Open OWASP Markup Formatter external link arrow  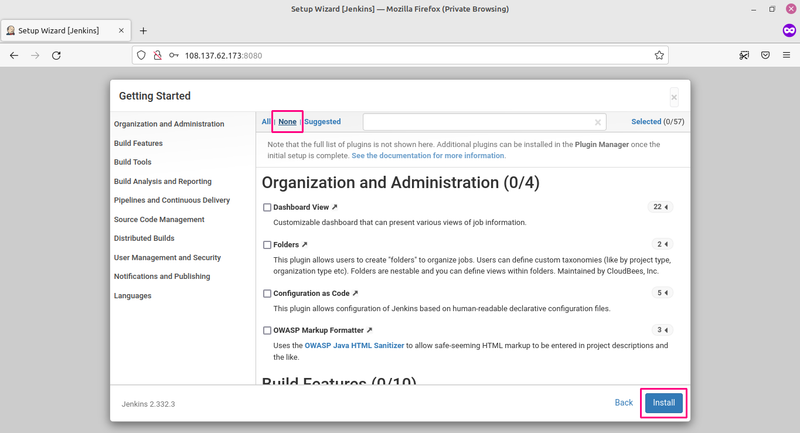pyautogui.click(x=369, y=330)
